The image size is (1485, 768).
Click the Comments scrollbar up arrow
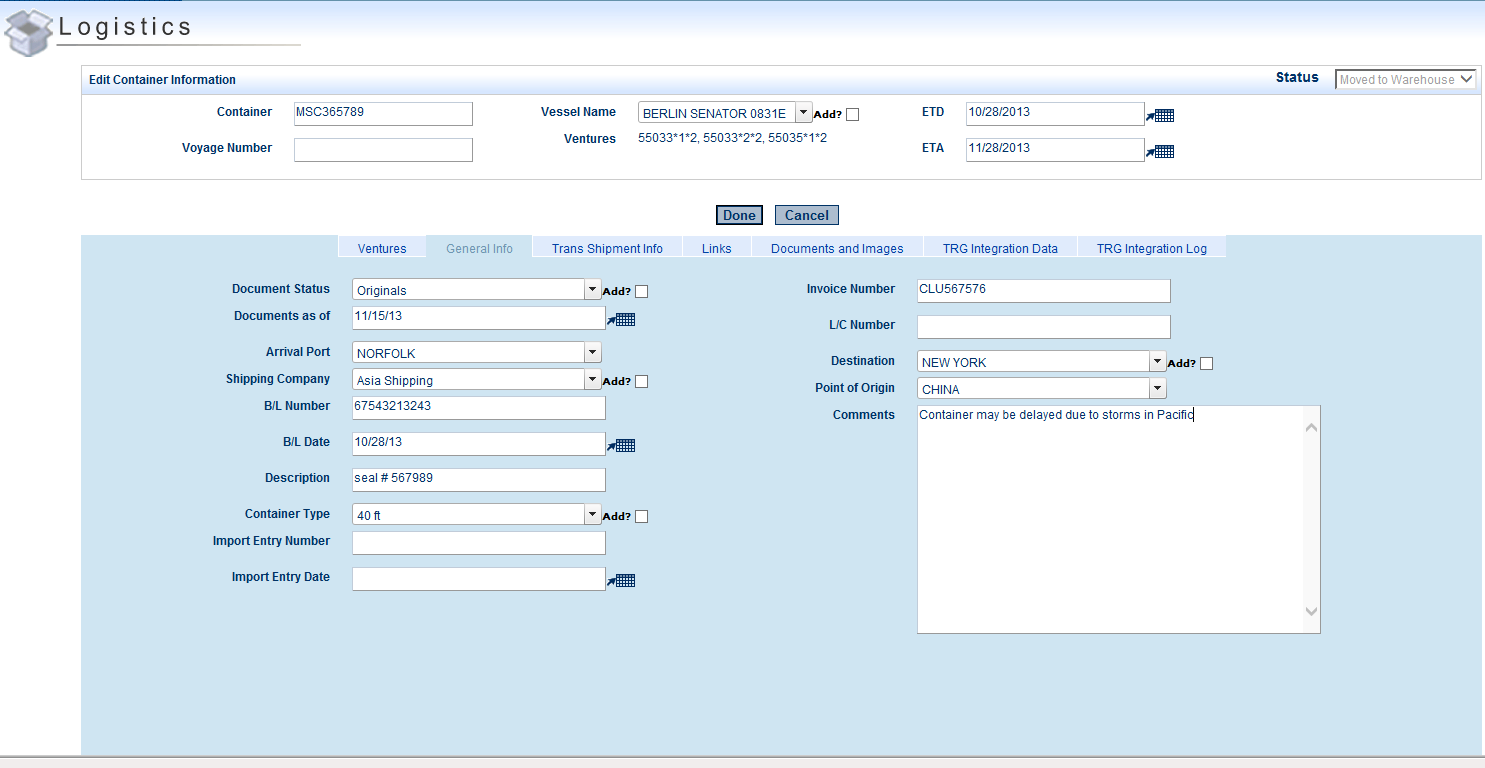(x=1312, y=428)
